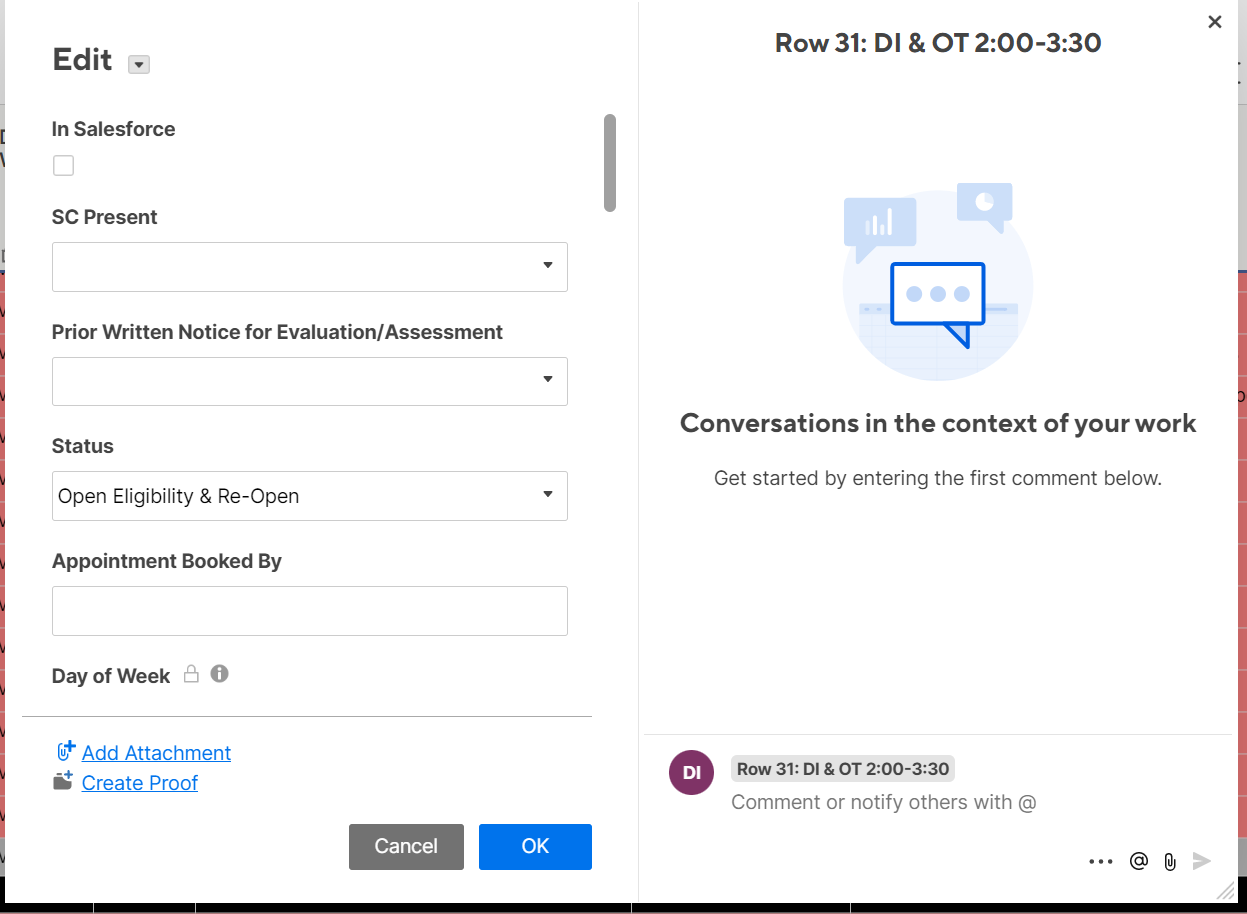Image resolution: width=1247 pixels, height=914 pixels.
Task: View the info icon next to Day of Week
Action: pyautogui.click(x=218, y=674)
